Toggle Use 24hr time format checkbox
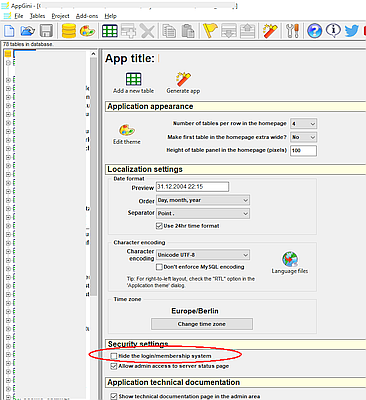This screenshot has height=400, width=366. point(159,226)
